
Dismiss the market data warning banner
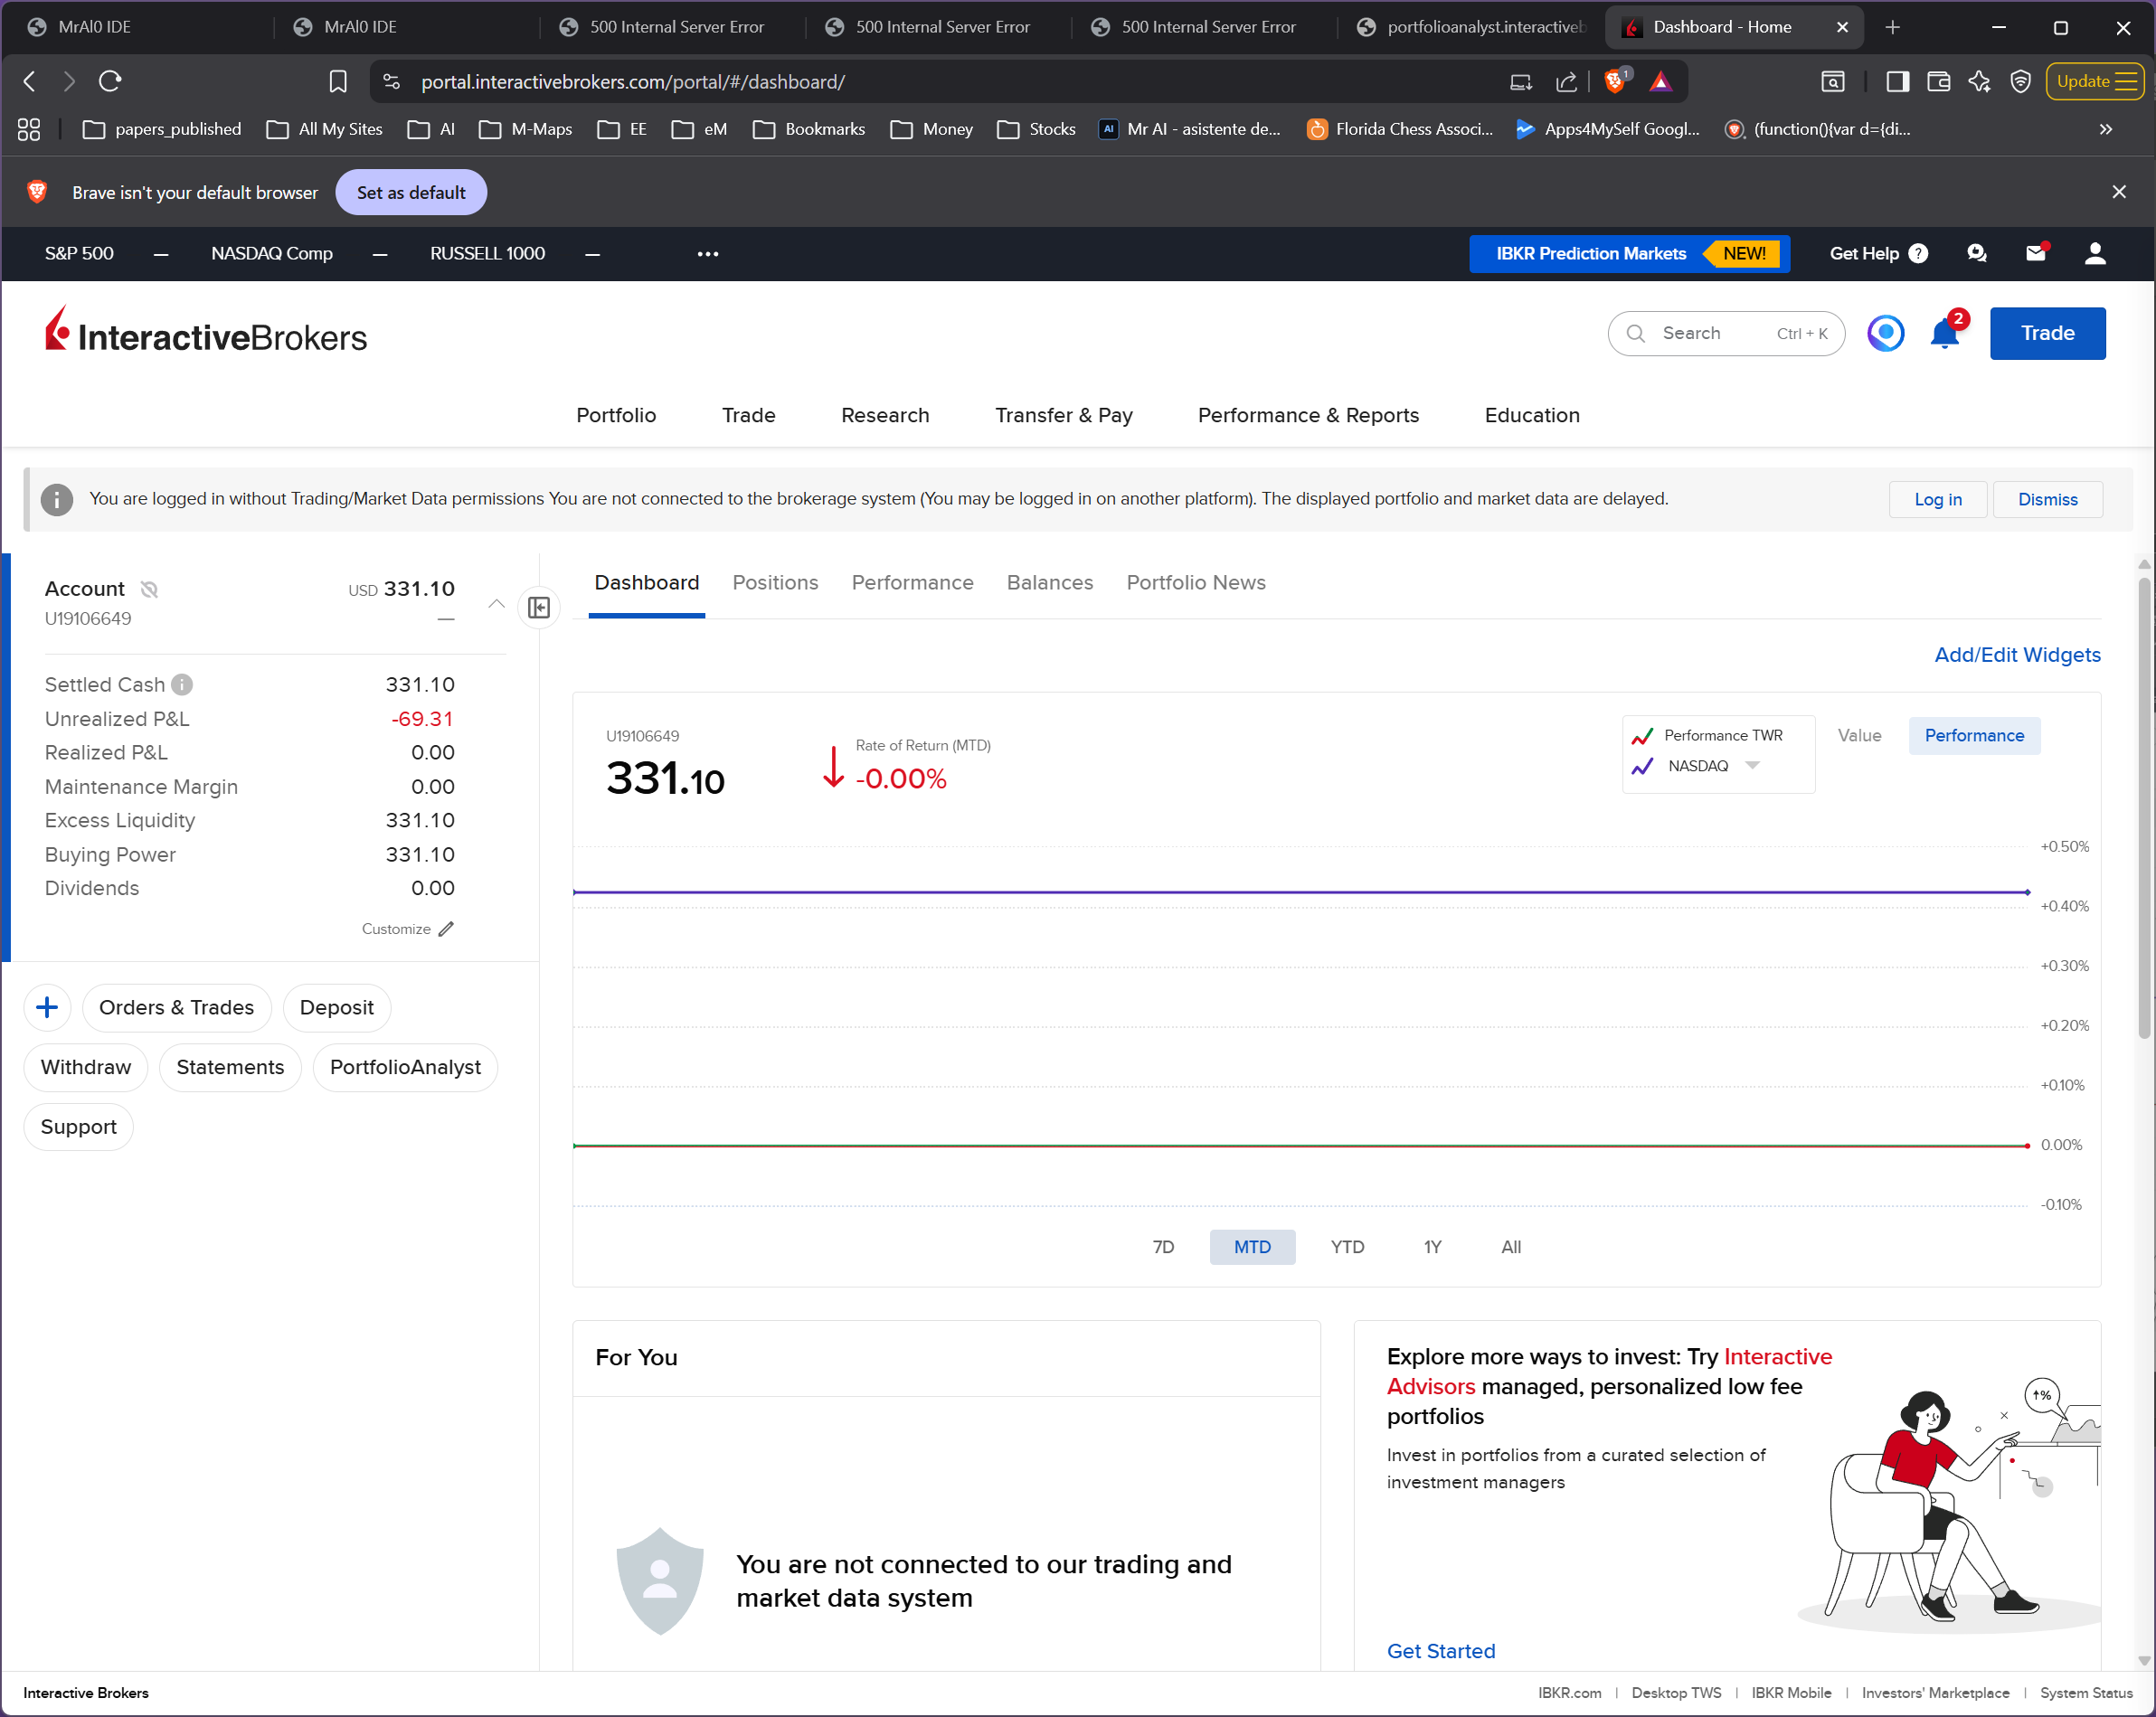2047,499
